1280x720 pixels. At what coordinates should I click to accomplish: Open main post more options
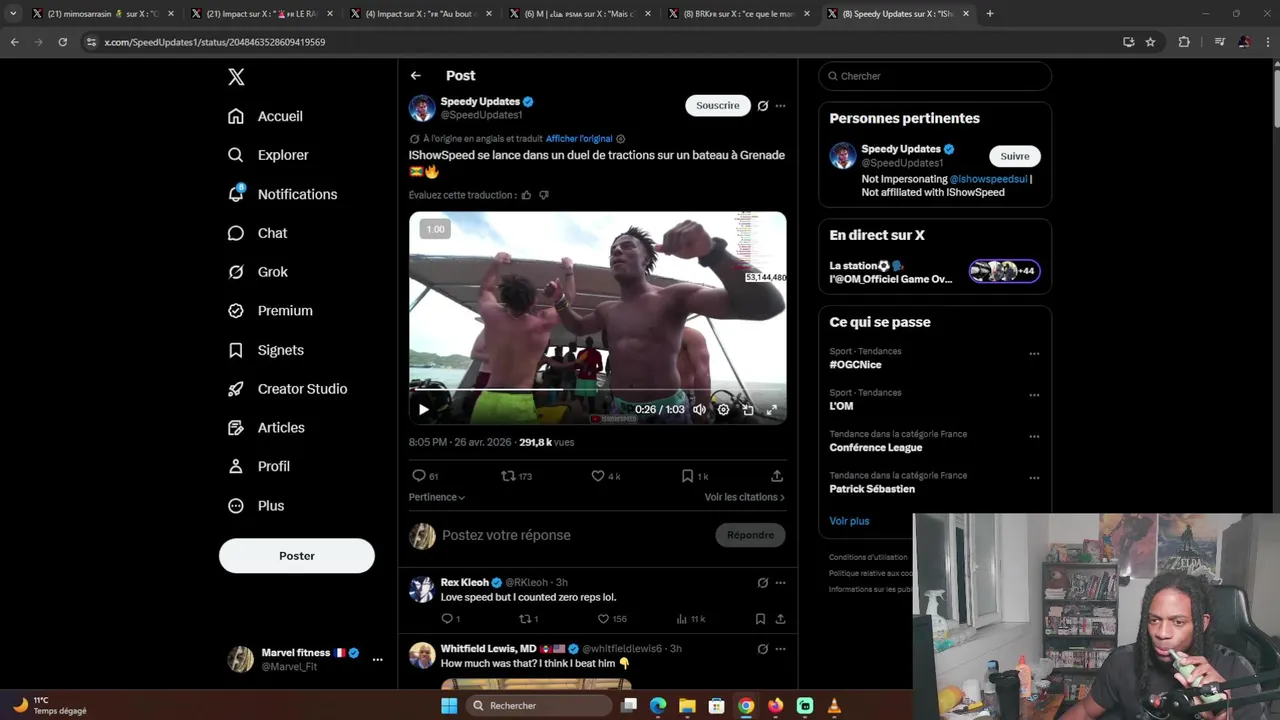click(780, 106)
